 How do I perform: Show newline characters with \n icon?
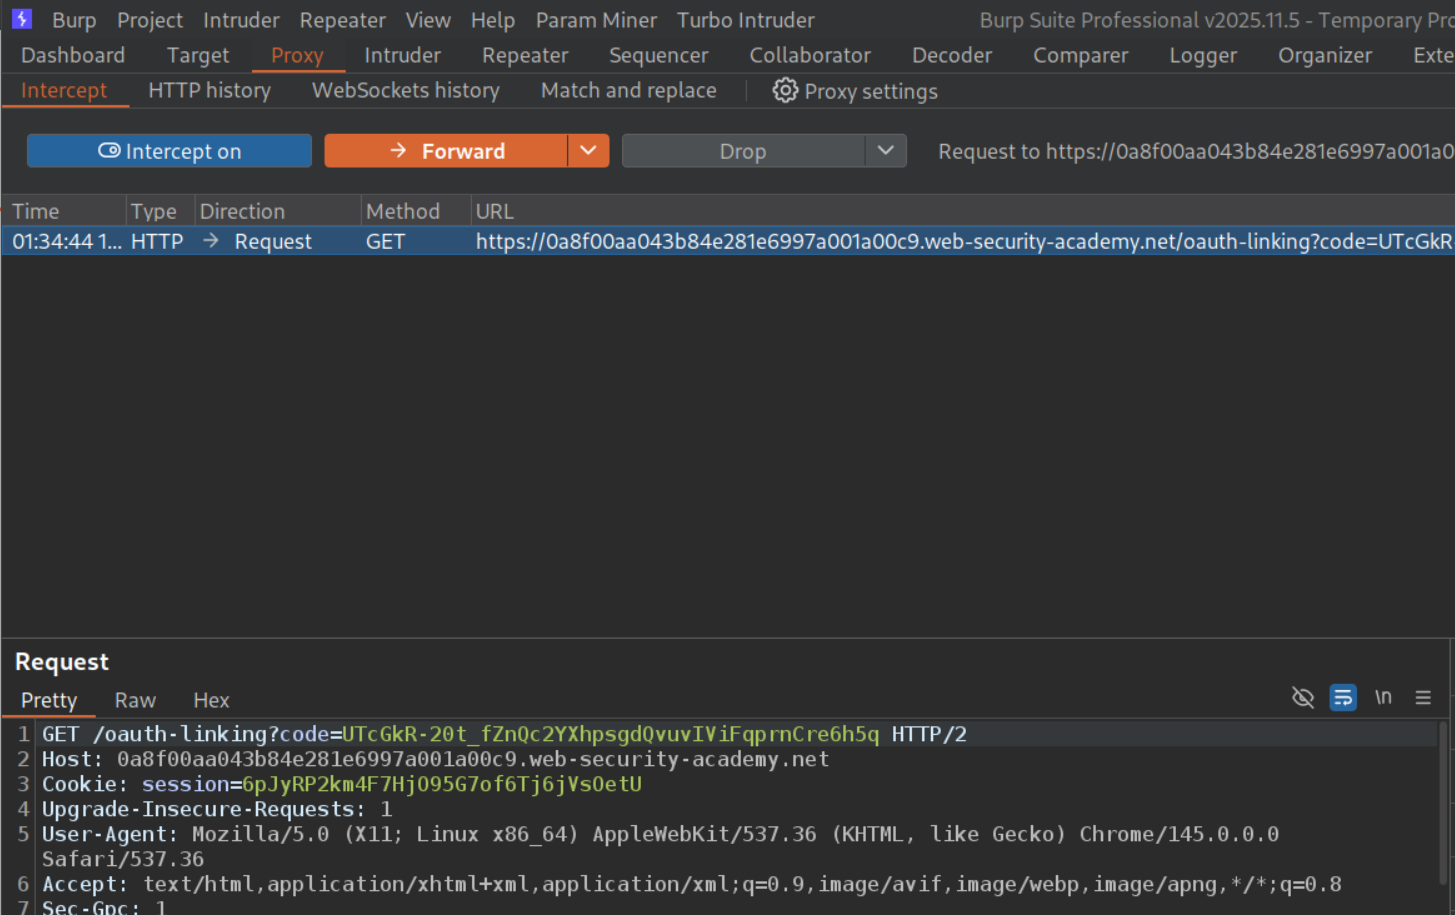pyautogui.click(x=1383, y=697)
